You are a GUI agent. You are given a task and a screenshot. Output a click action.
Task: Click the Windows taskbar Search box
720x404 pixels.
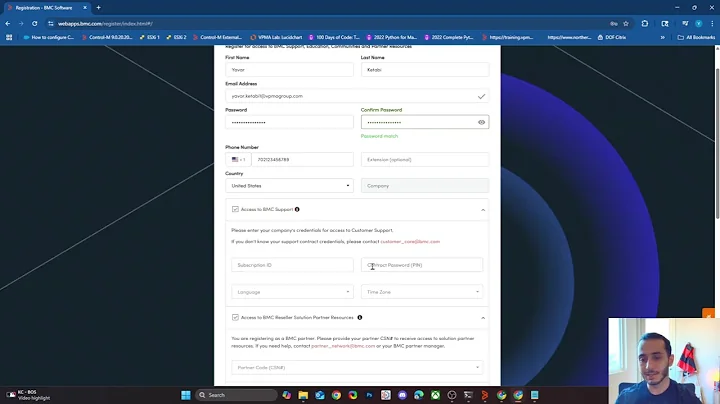[236, 395]
